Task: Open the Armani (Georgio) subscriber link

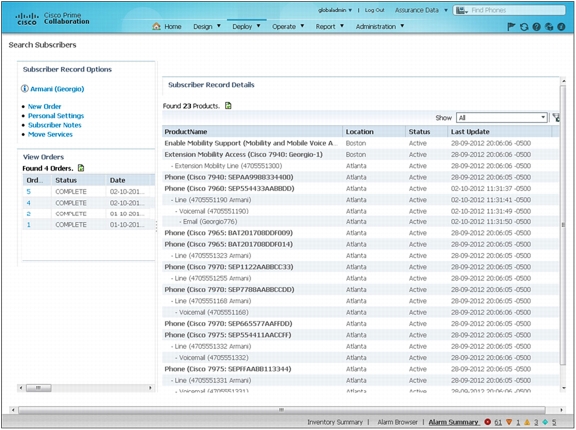Action: click(x=57, y=89)
